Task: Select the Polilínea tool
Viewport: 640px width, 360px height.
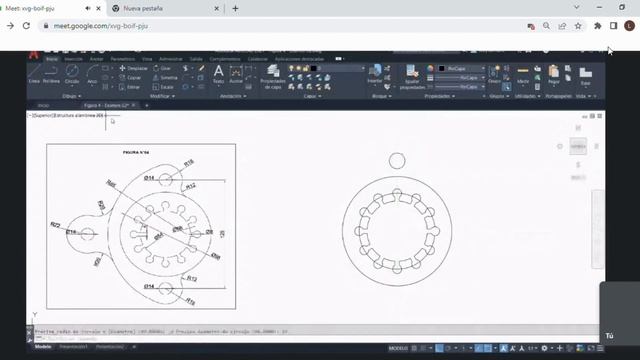Action: (x=51, y=74)
